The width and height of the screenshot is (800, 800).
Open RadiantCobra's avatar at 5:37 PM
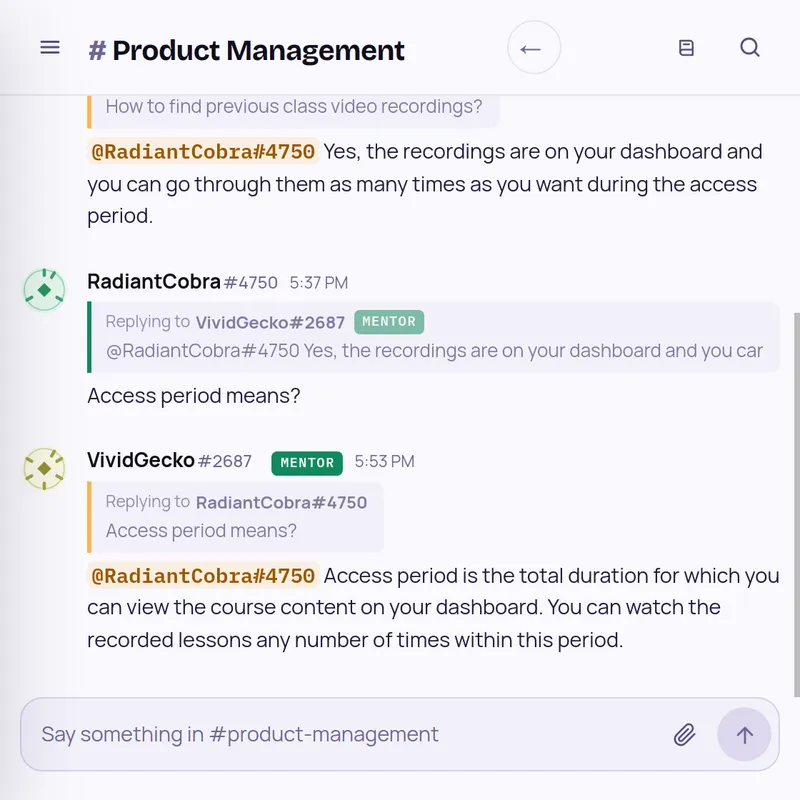[x=44, y=289]
